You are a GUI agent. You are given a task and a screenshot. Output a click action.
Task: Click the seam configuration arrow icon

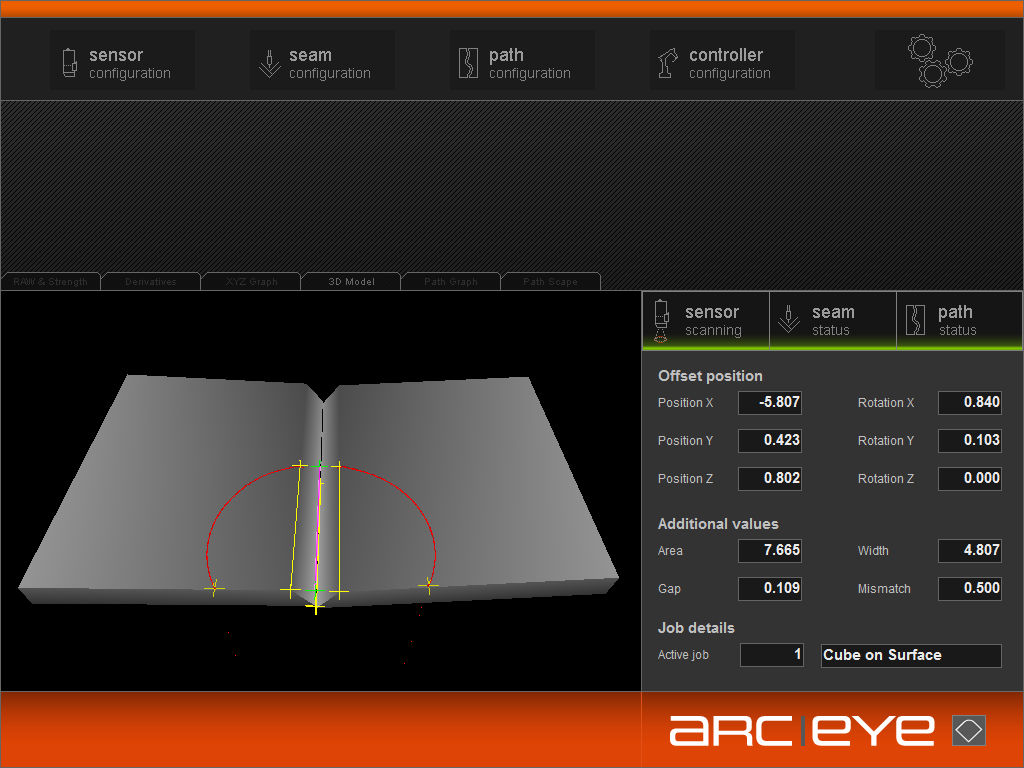point(269,63)
